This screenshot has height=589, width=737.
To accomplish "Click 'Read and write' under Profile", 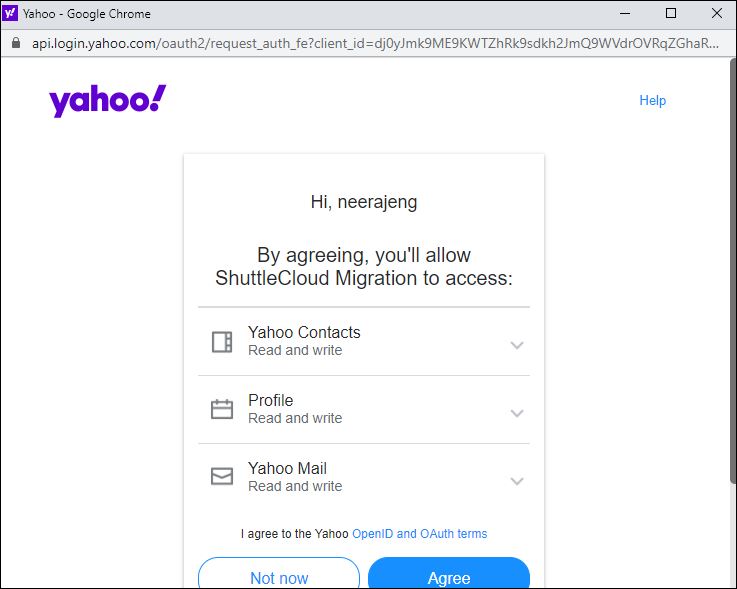I will click(295, 418).
